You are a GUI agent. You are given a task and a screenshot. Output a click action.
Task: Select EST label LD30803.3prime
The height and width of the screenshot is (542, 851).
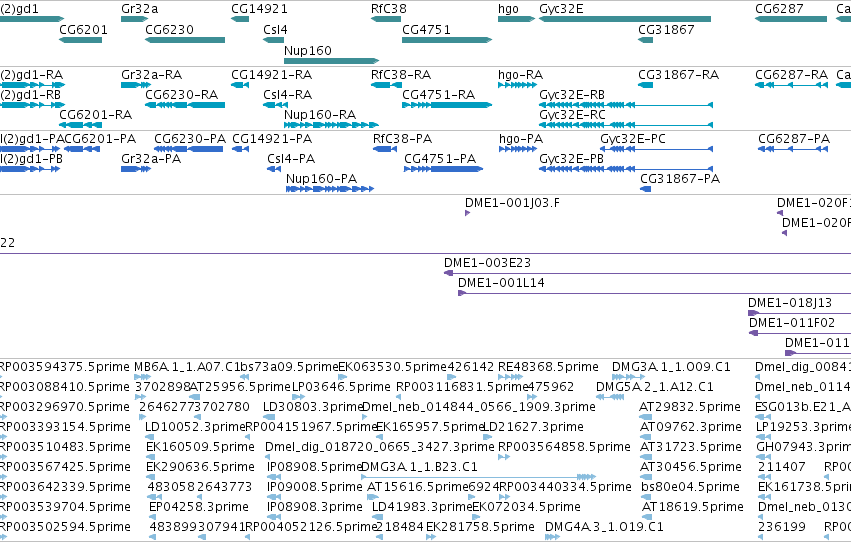[312, 407]
